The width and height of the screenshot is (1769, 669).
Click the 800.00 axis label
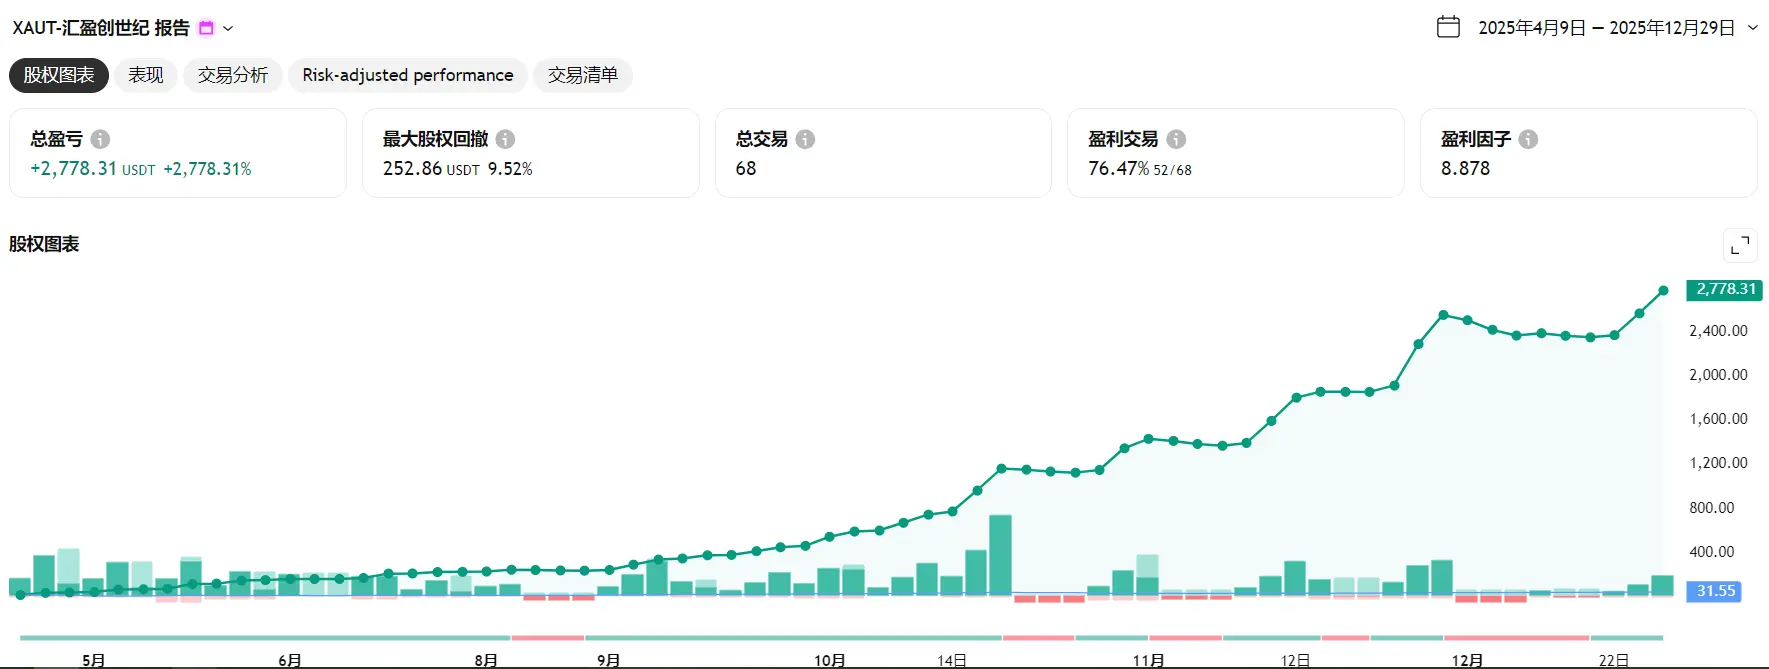[x=1711, y=508]
